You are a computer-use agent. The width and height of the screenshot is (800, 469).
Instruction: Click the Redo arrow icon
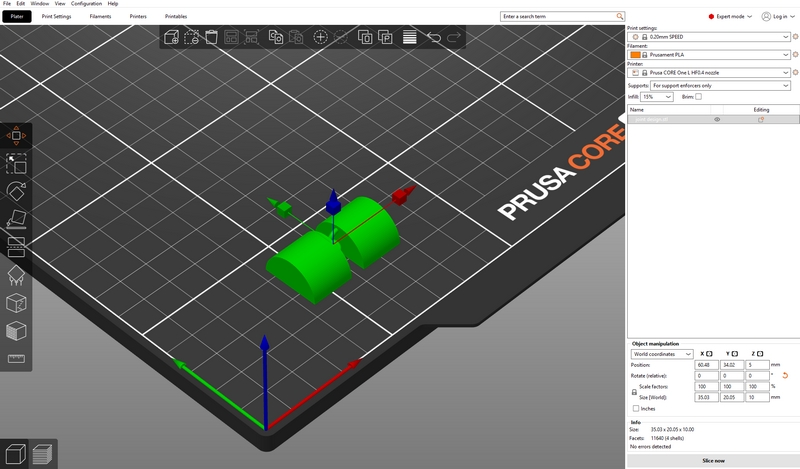[x=454, y=37]
